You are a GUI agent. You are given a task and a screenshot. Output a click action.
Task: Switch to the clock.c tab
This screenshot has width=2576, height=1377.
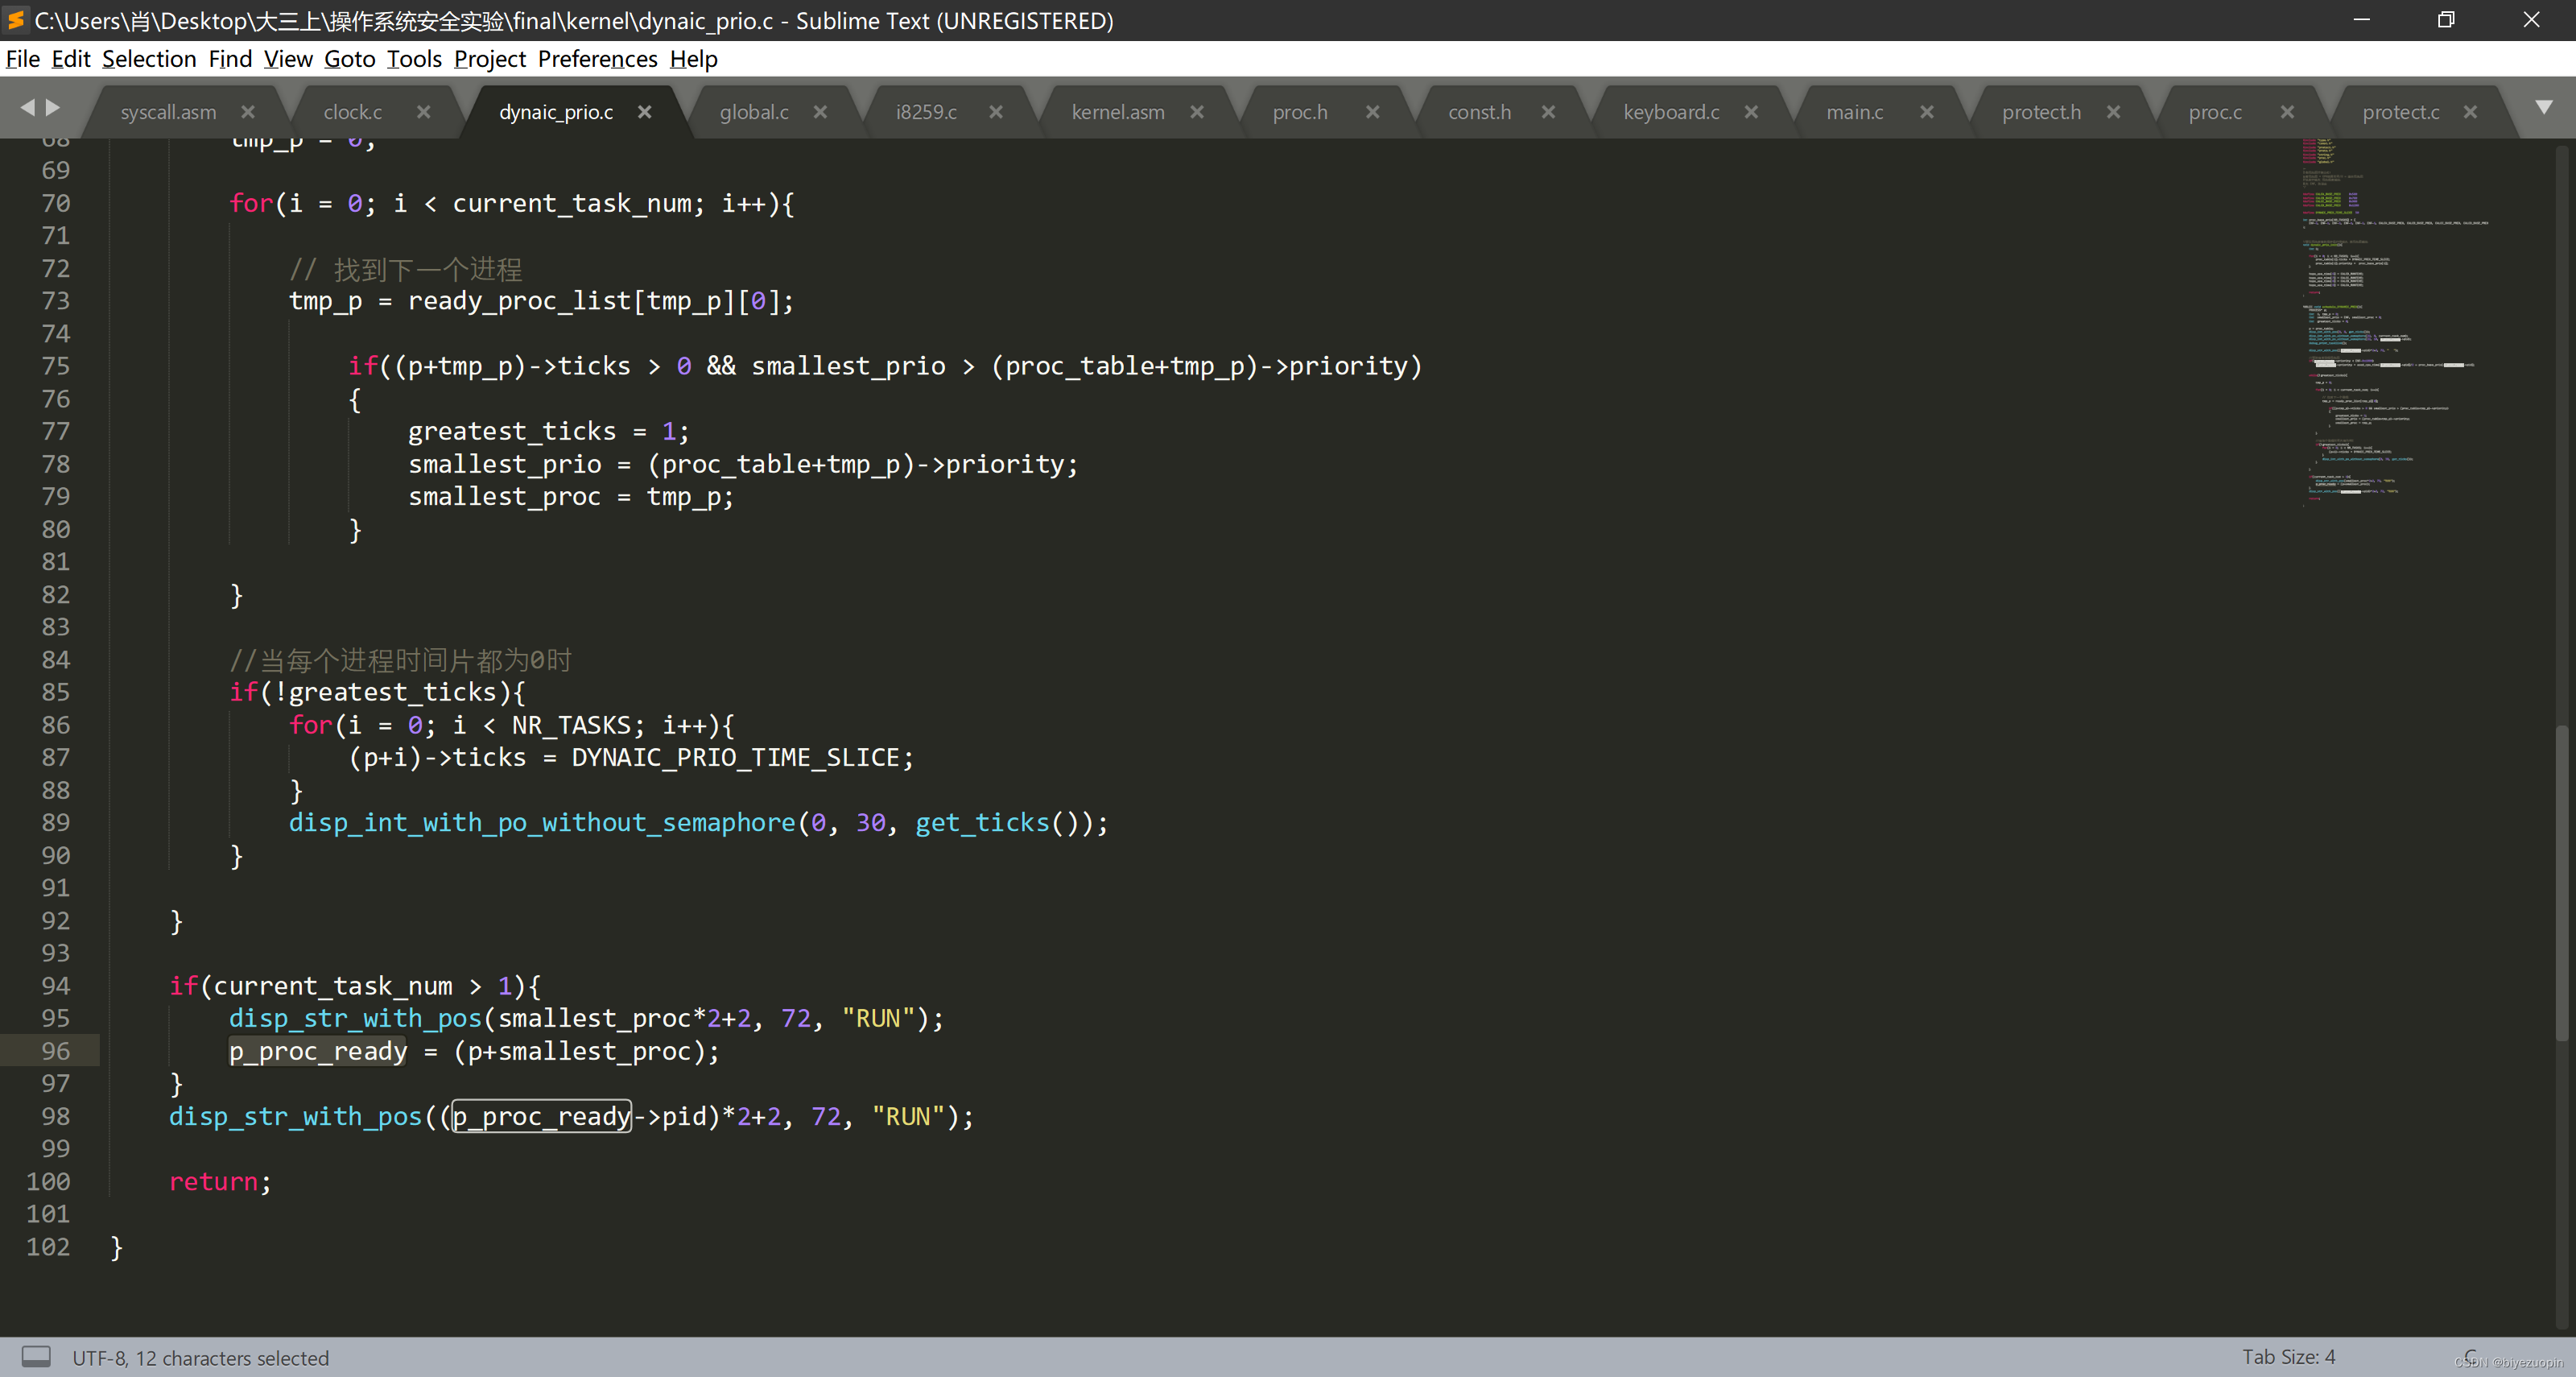click(353, 112)
